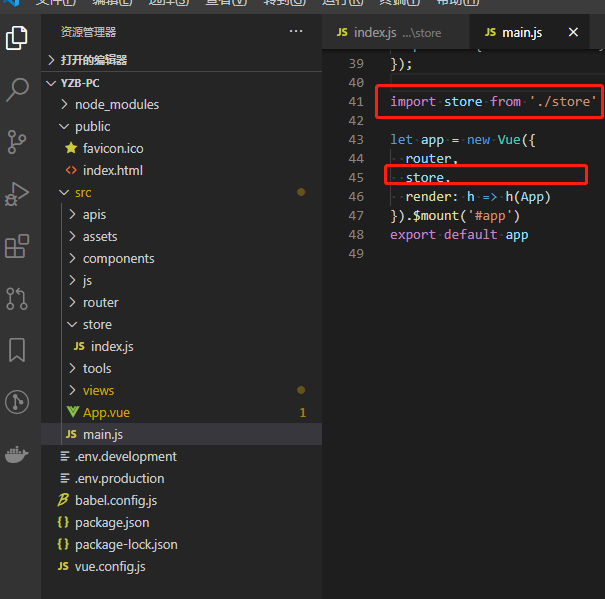Open the Explorer view icon
The height and width of the screenshot is (599, 605).
[17, 38]
